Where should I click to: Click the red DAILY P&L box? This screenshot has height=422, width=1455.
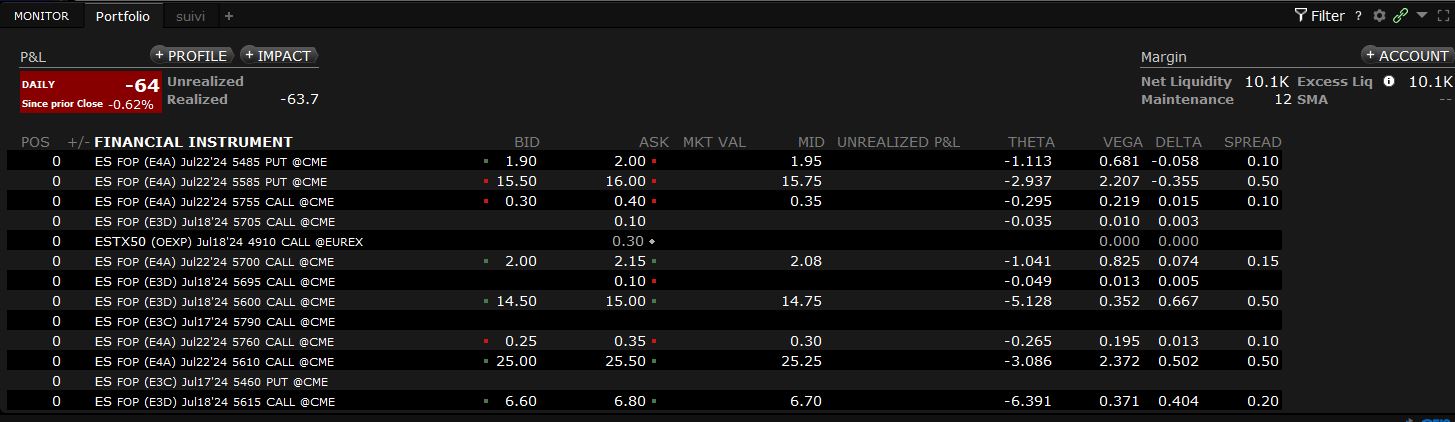90,93
